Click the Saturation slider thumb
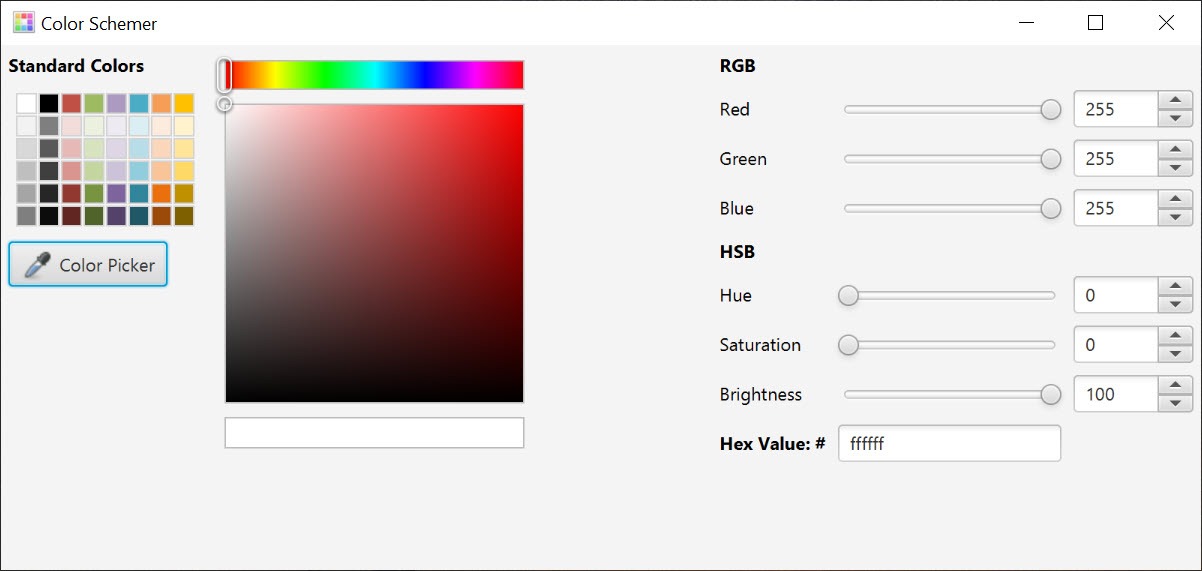 [x=848, y=345]
